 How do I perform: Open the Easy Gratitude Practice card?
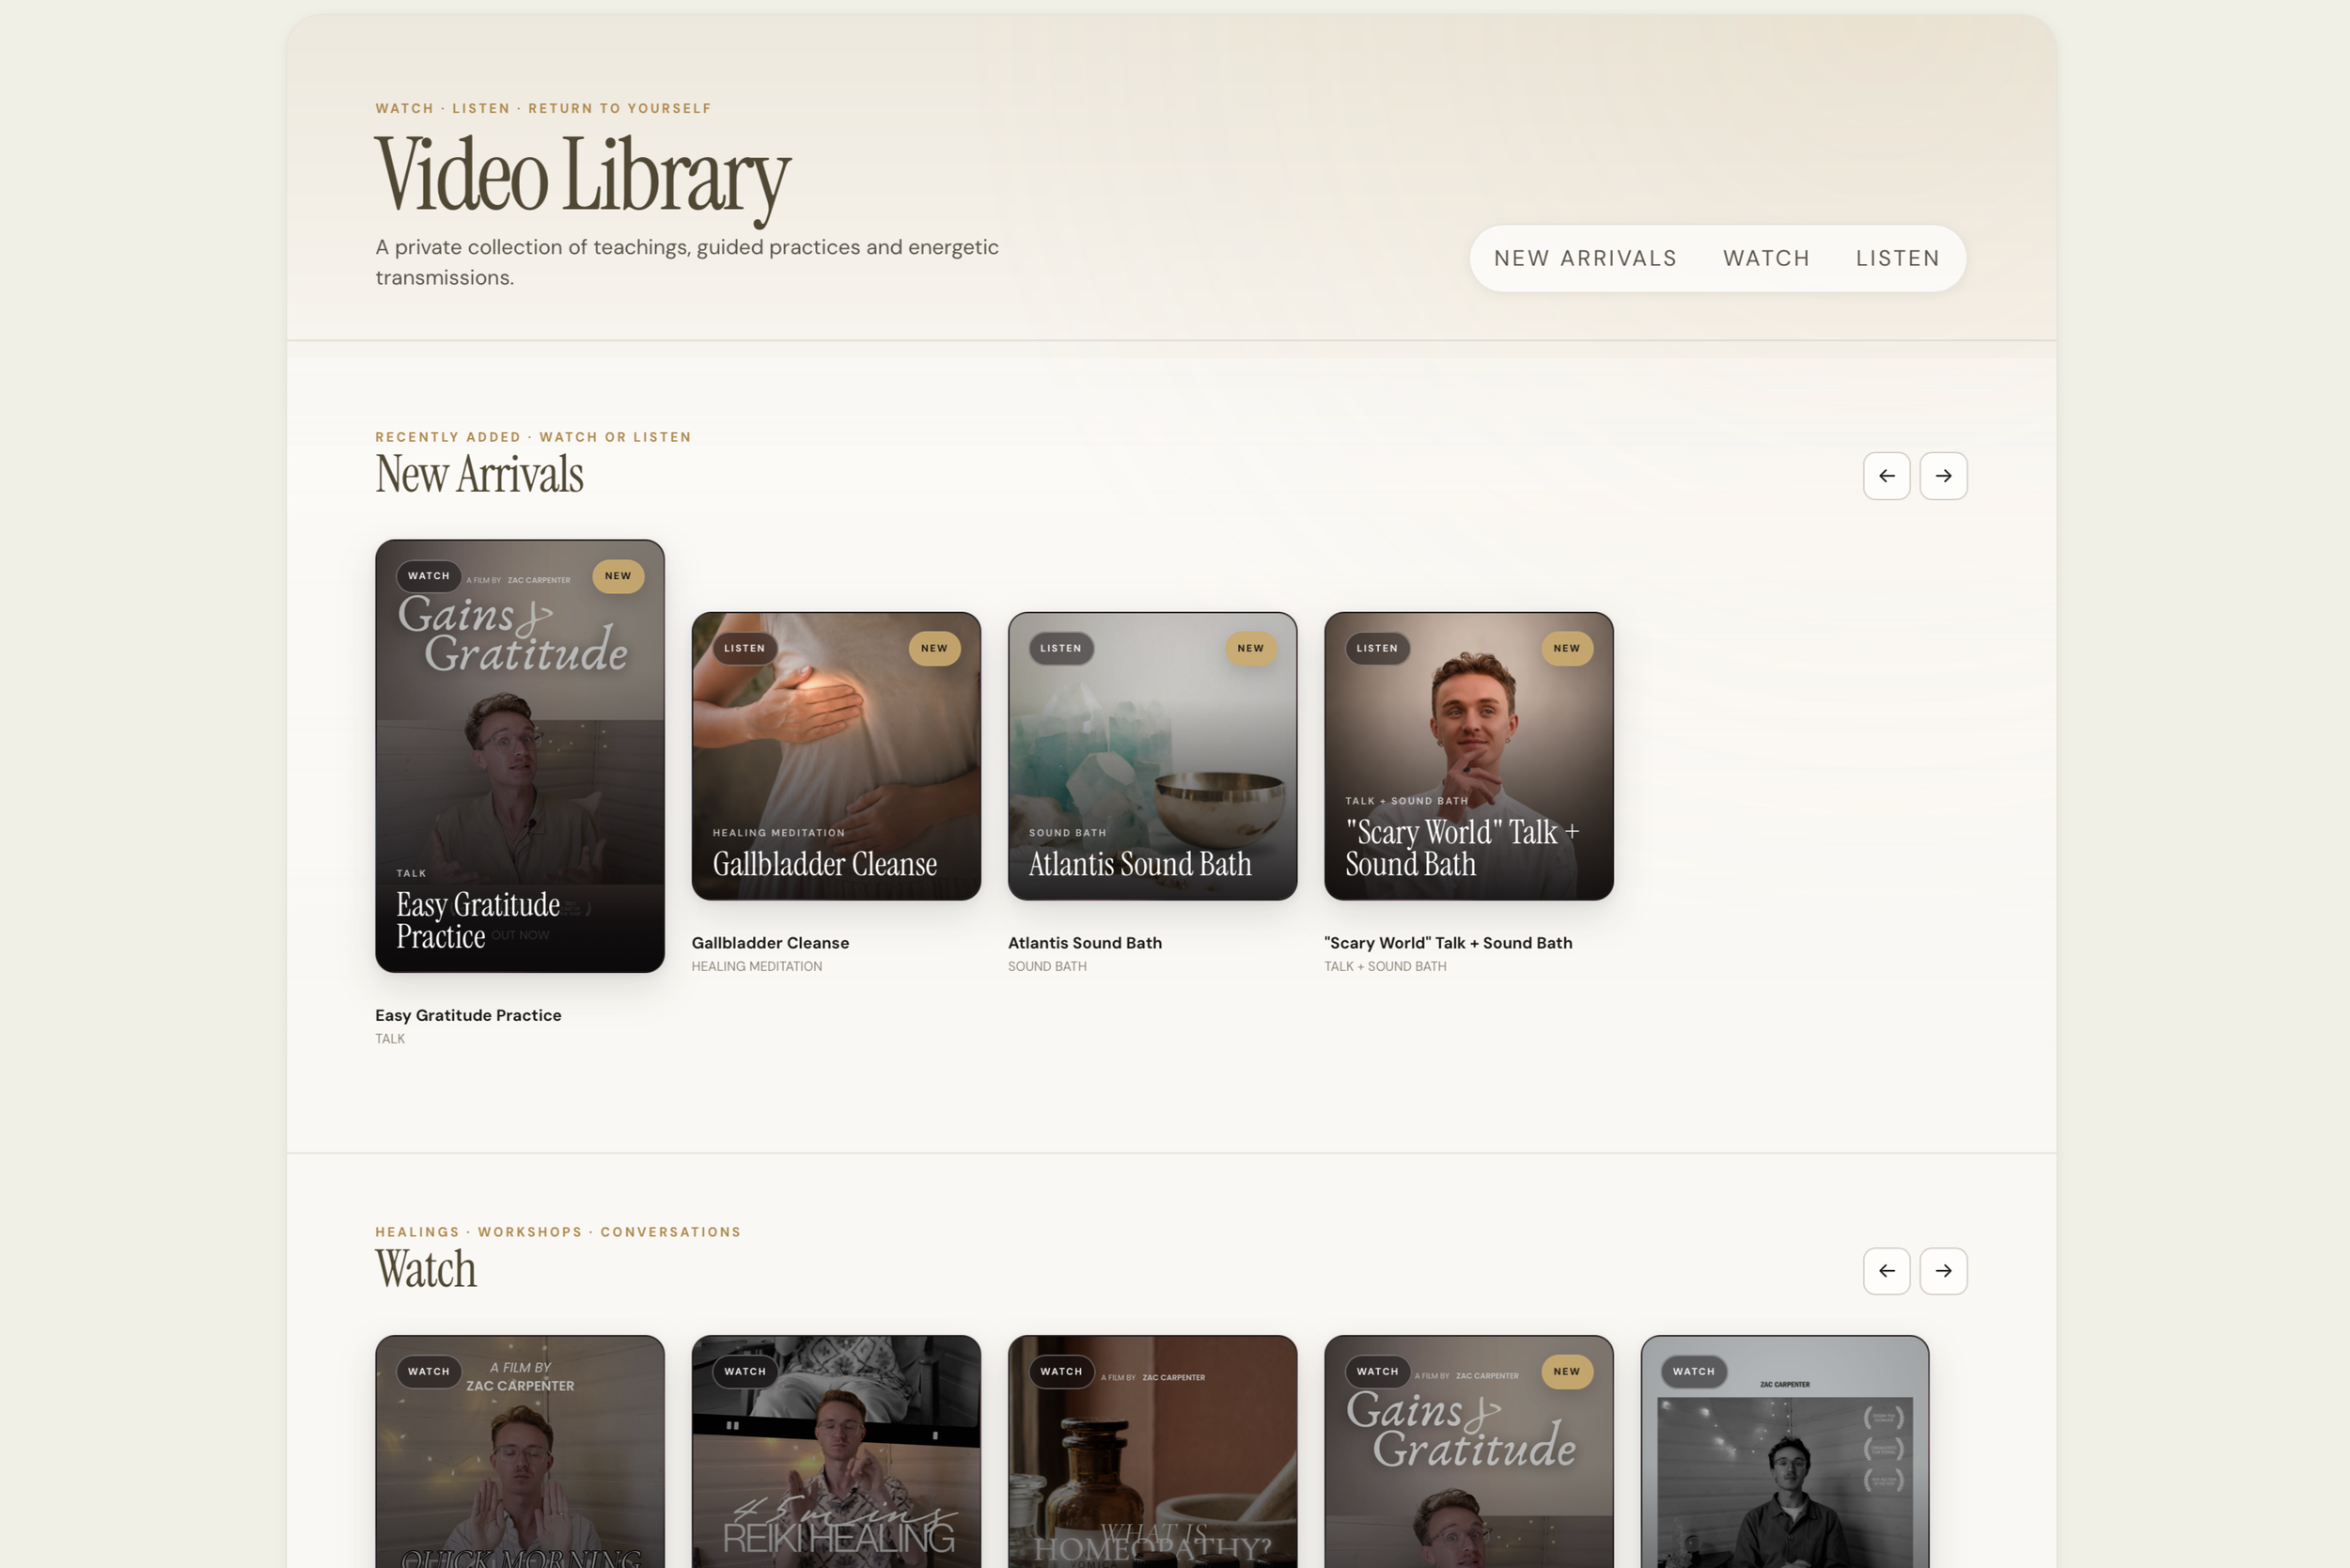(519, 756)
